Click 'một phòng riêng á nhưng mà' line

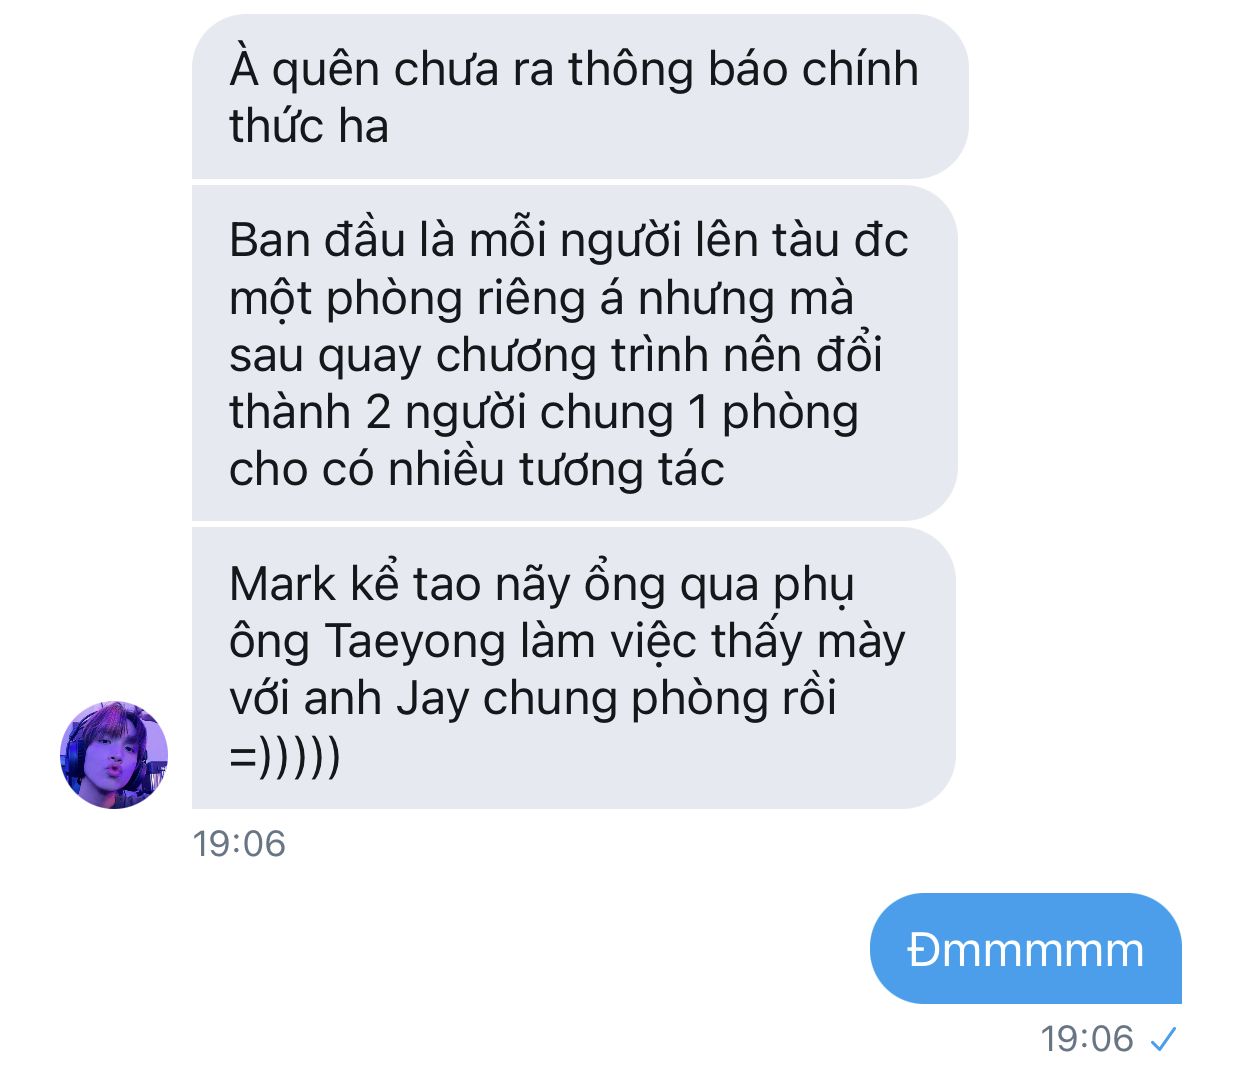coord(541,298)
